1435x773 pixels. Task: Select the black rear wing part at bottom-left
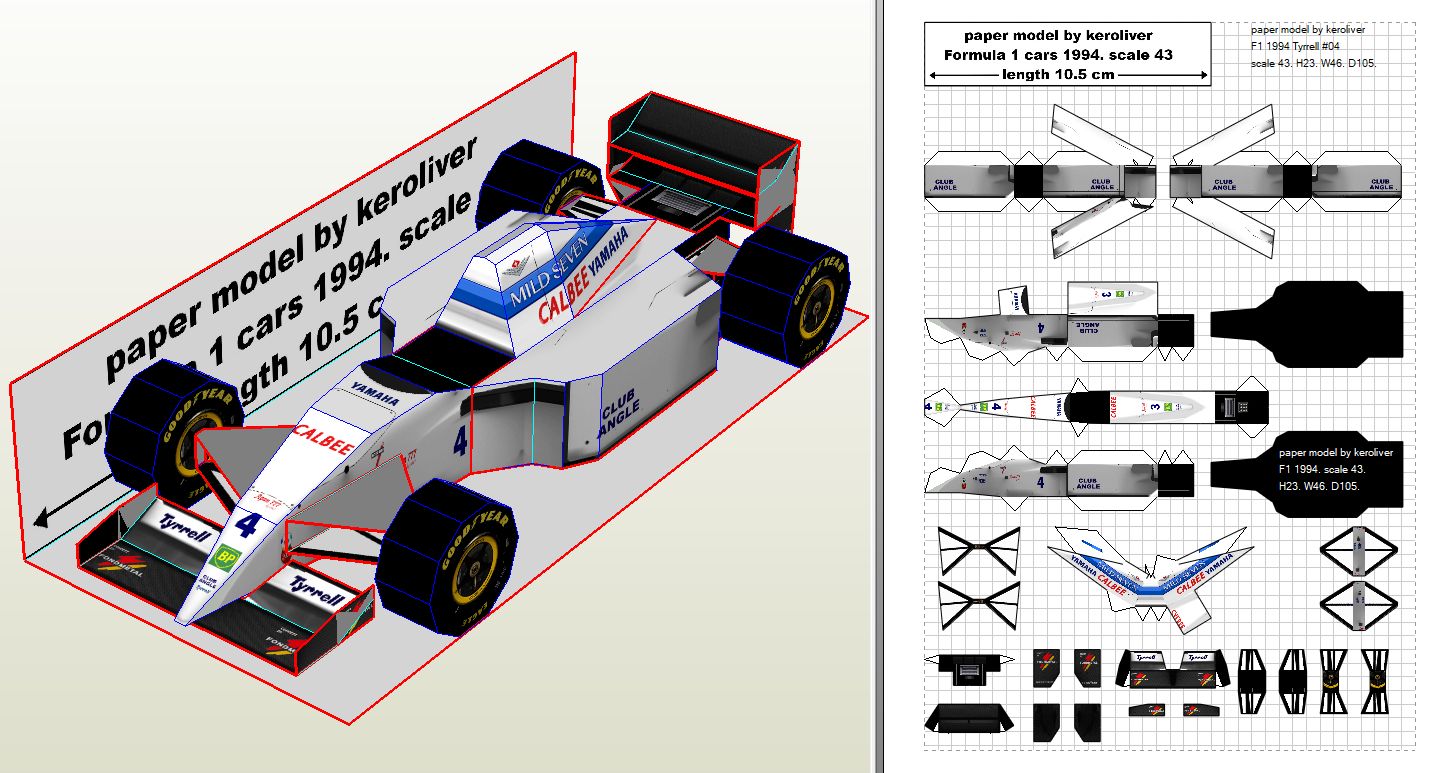(x=968, y=718)
